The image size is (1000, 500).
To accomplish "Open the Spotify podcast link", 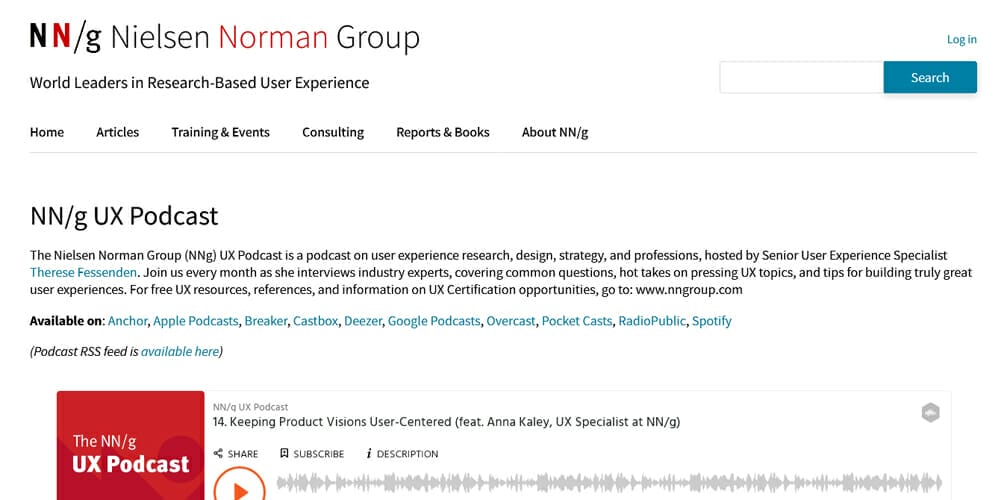I will click(x=712, y=321).
